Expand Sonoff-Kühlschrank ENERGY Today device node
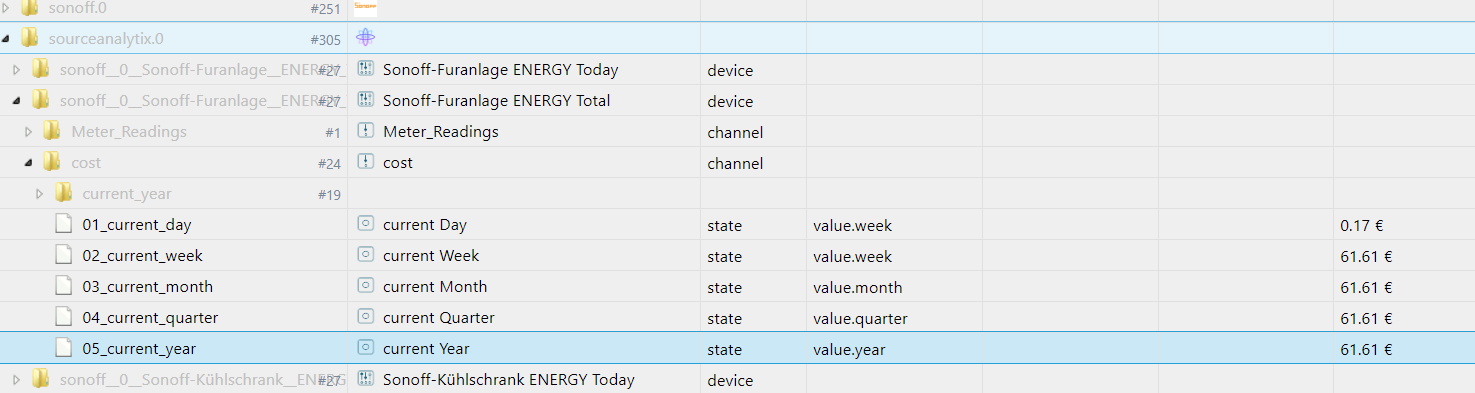The height and width of the screenshot is (393, 1475). 17,380
